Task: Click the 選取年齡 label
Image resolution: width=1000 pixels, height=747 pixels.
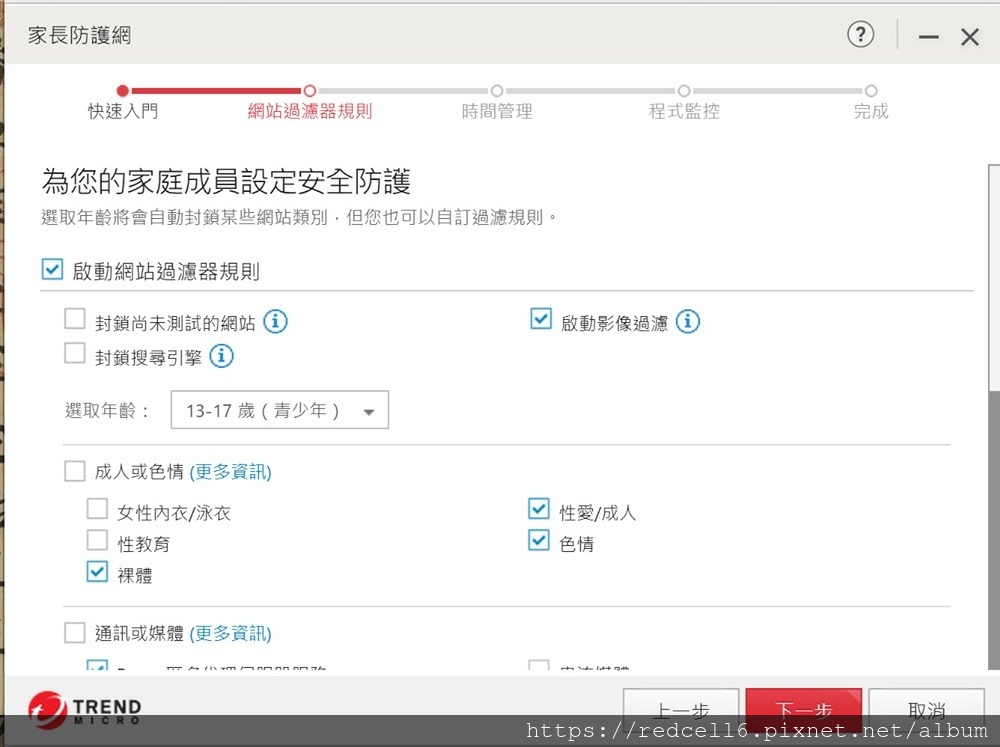Action: 106,410
